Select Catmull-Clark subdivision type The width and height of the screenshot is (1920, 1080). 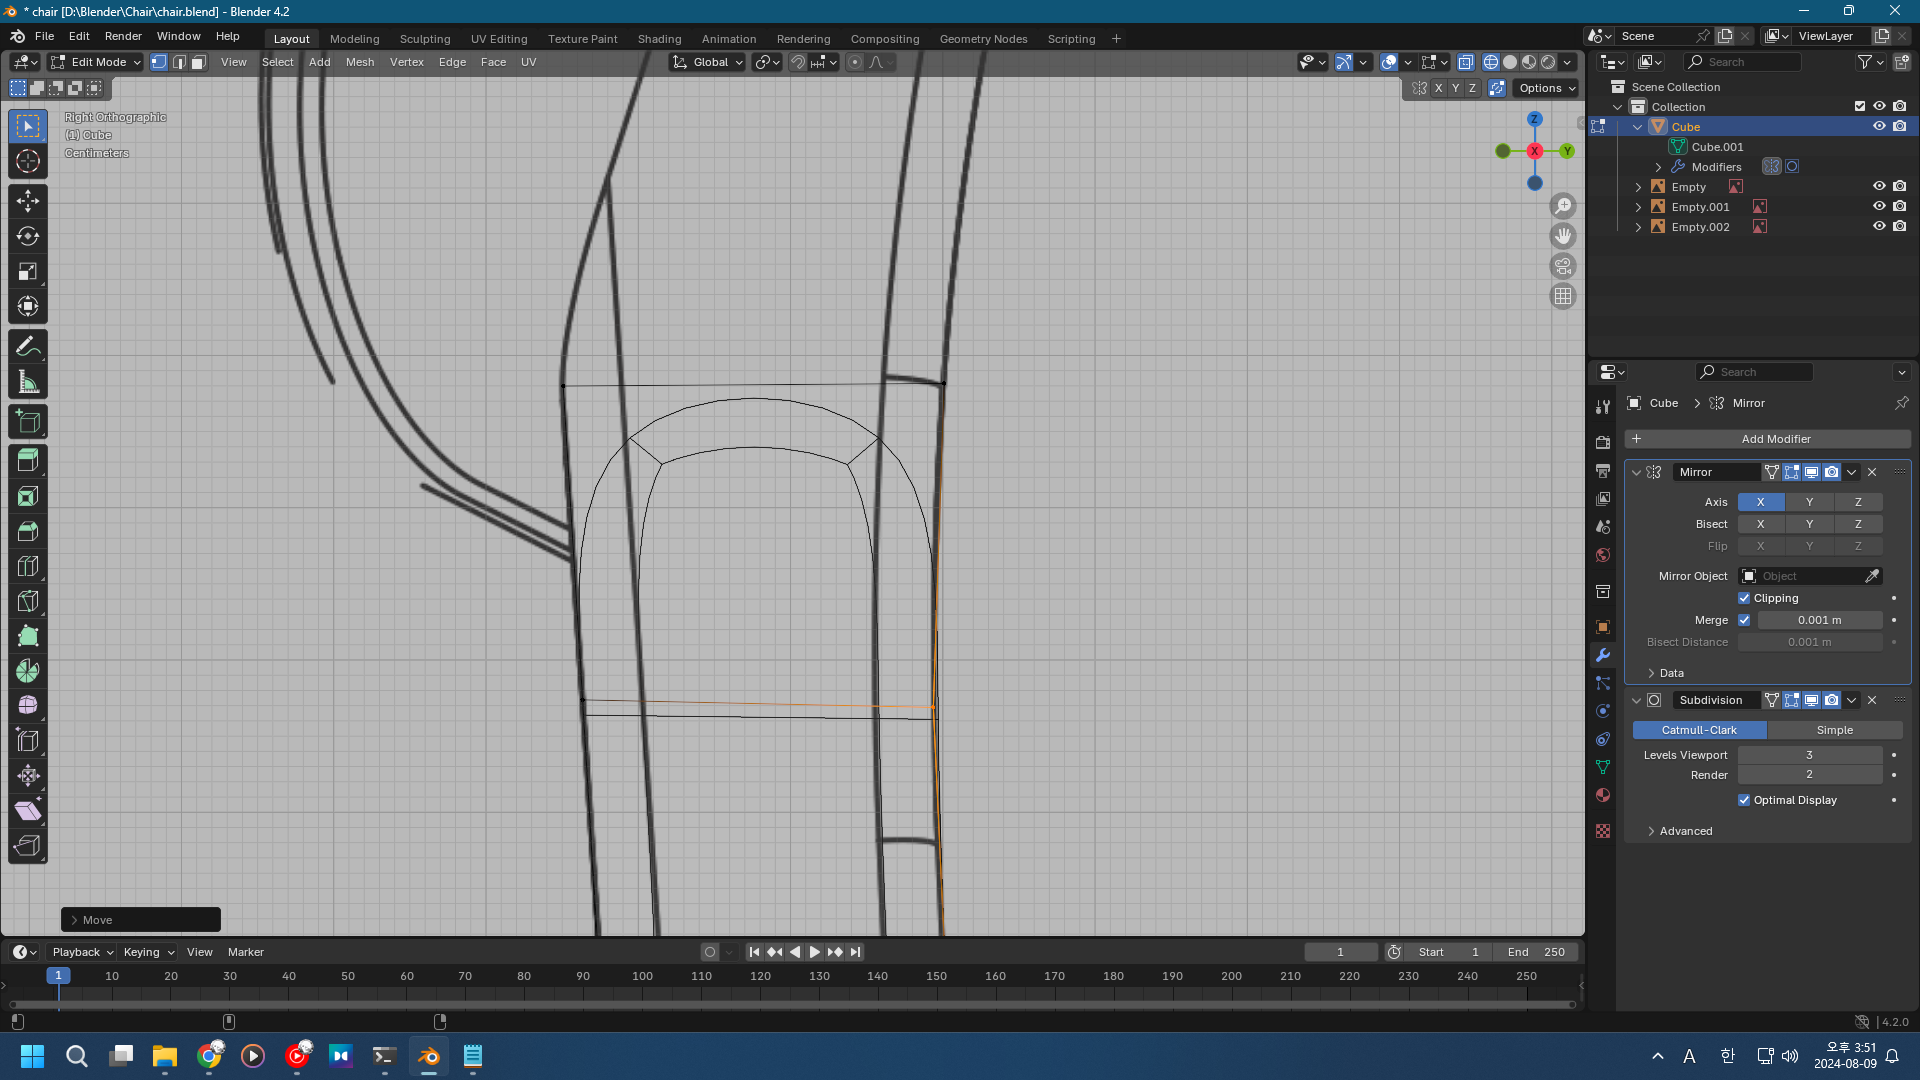click(x=1699, y=730)
